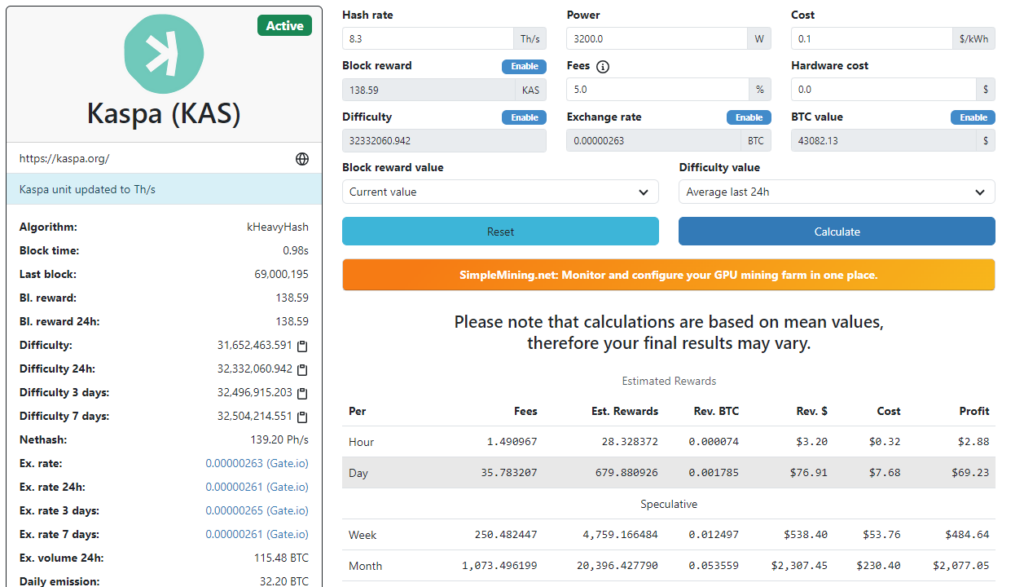1024x587 pixels.
Task: Click the Rev. BTC column header
Action: (716, 411)
